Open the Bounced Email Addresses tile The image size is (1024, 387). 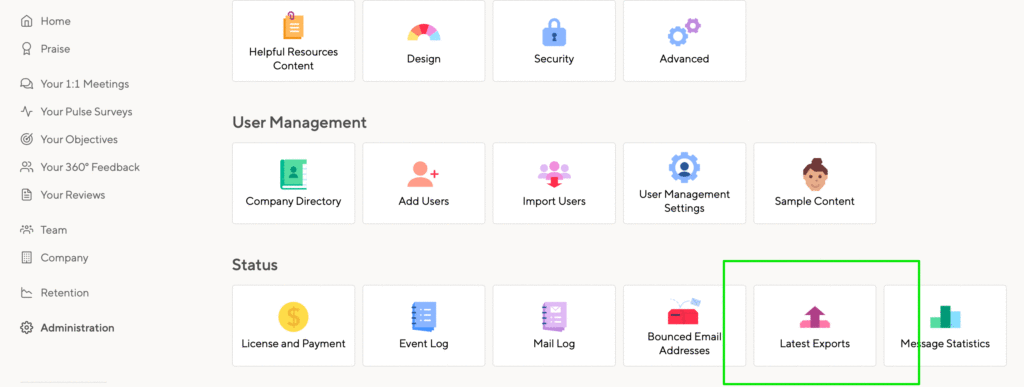point(684,326)
